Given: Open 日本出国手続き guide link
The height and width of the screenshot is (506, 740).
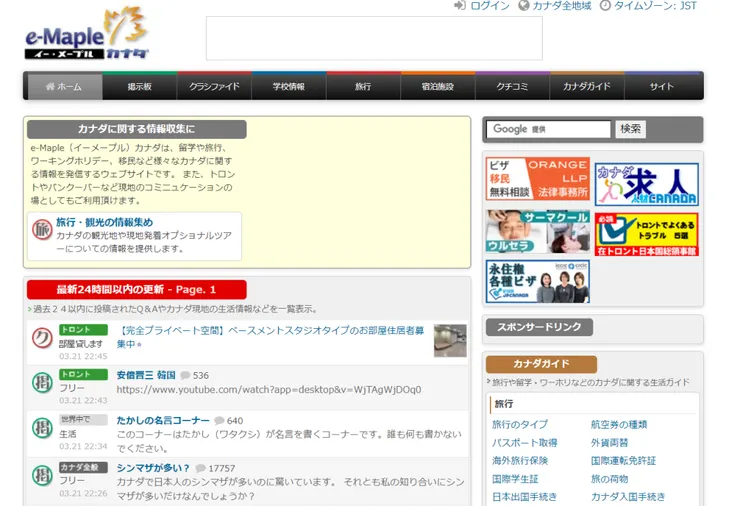Looking at the screenshot, I should pos(524,497).
